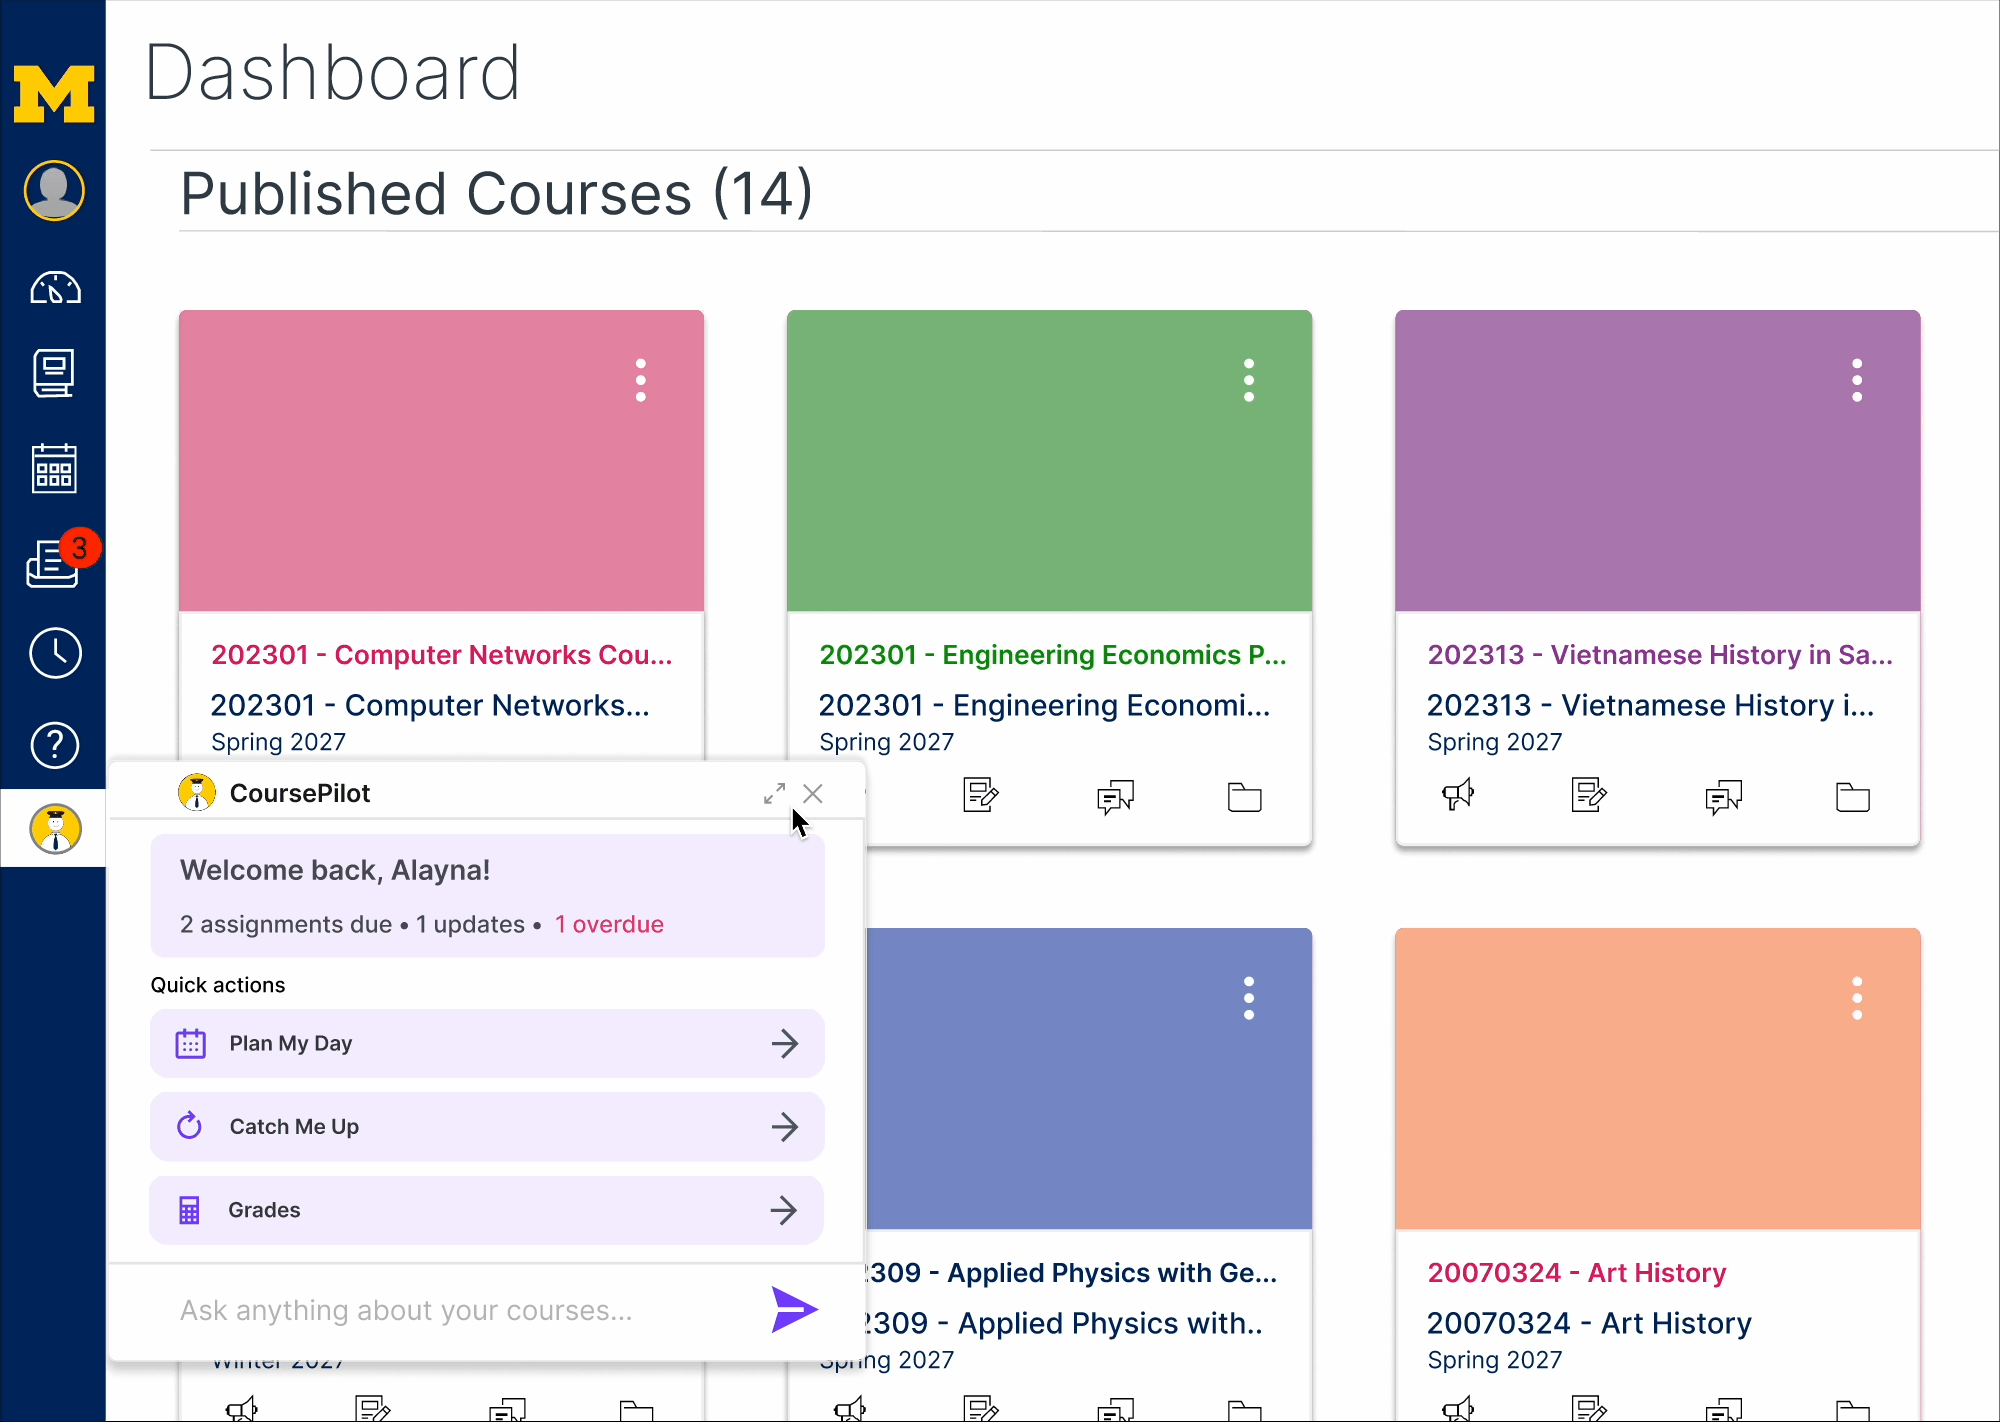This screenshot has height=1422, width=2000.
Task: Open Assignments icon on Vietnamese History card
Action: [x=1589, y=796]
